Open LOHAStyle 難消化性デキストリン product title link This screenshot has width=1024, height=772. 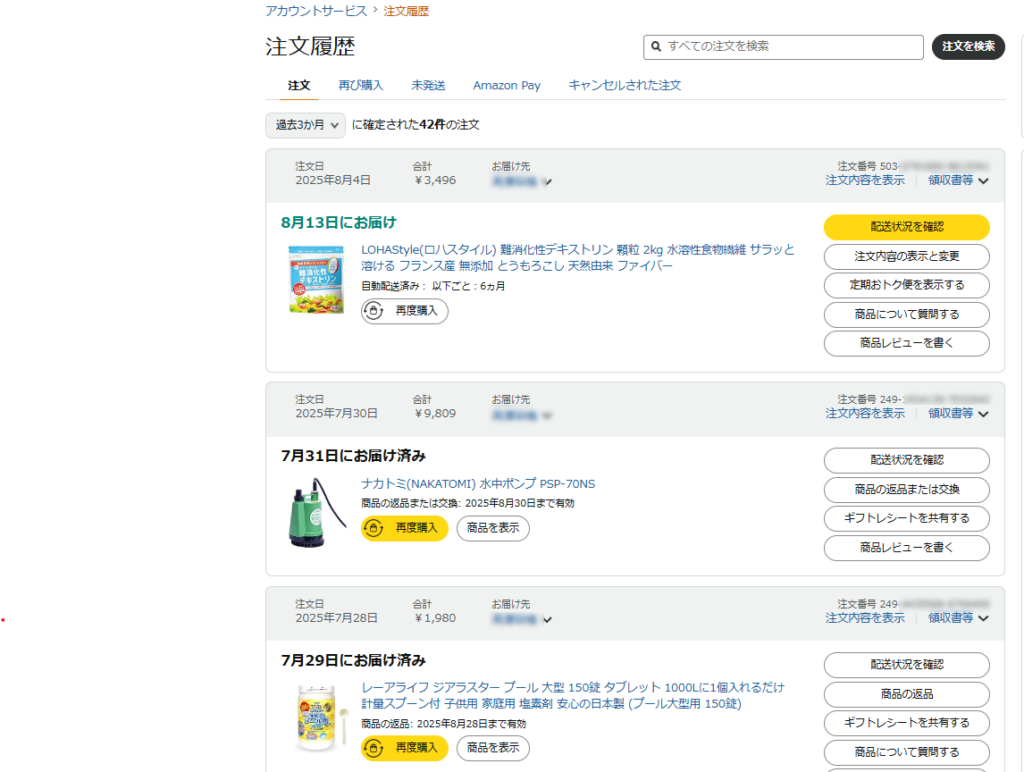point(578,258)
